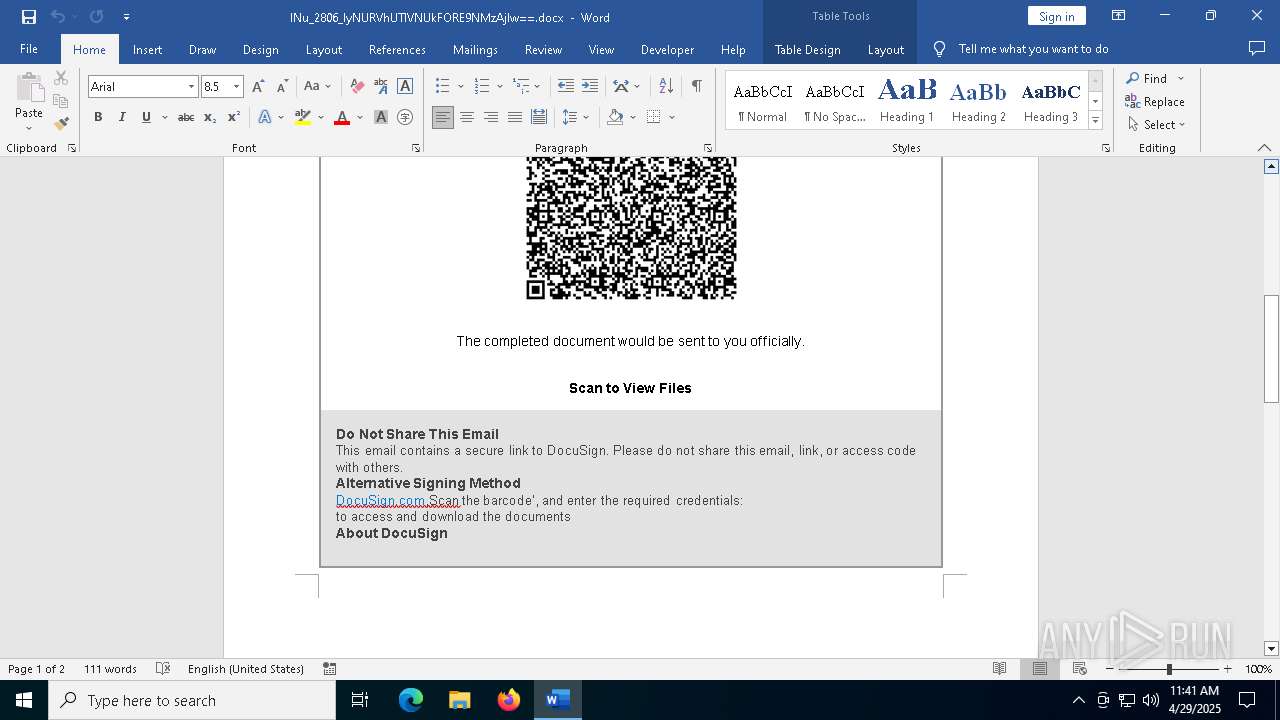Align paragraph text to the right
This screenshot has height=720, width=1280.
coord(491,118)
